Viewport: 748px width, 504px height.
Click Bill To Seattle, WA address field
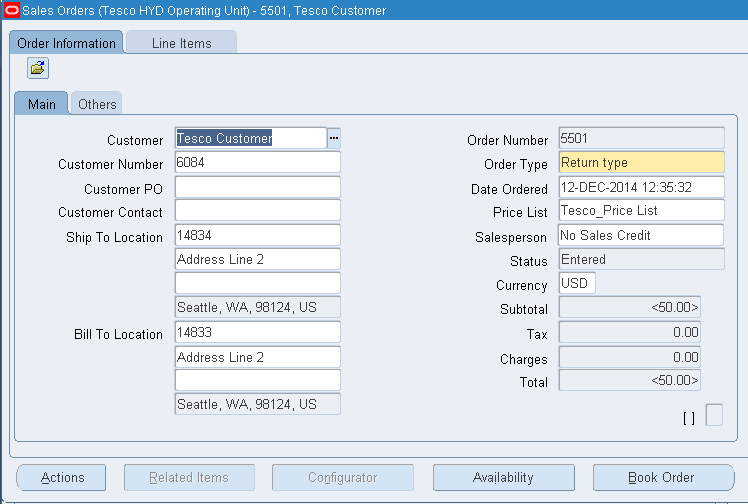point(258,404)
